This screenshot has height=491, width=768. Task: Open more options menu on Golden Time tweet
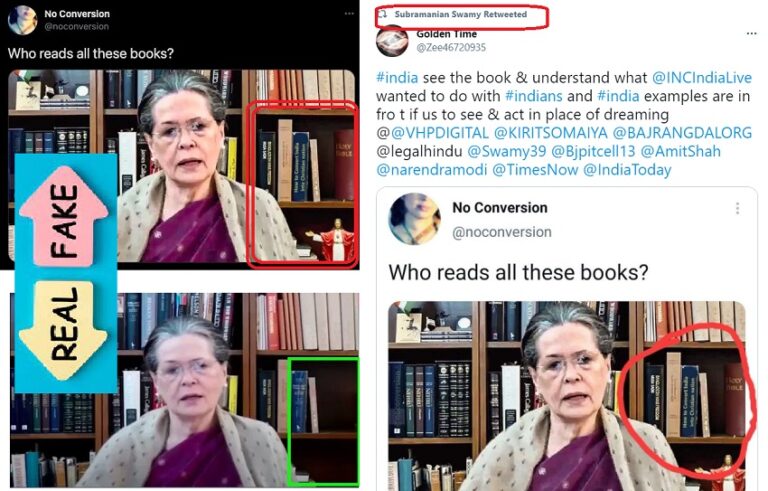pyautogui.click(x=752, y=34)
